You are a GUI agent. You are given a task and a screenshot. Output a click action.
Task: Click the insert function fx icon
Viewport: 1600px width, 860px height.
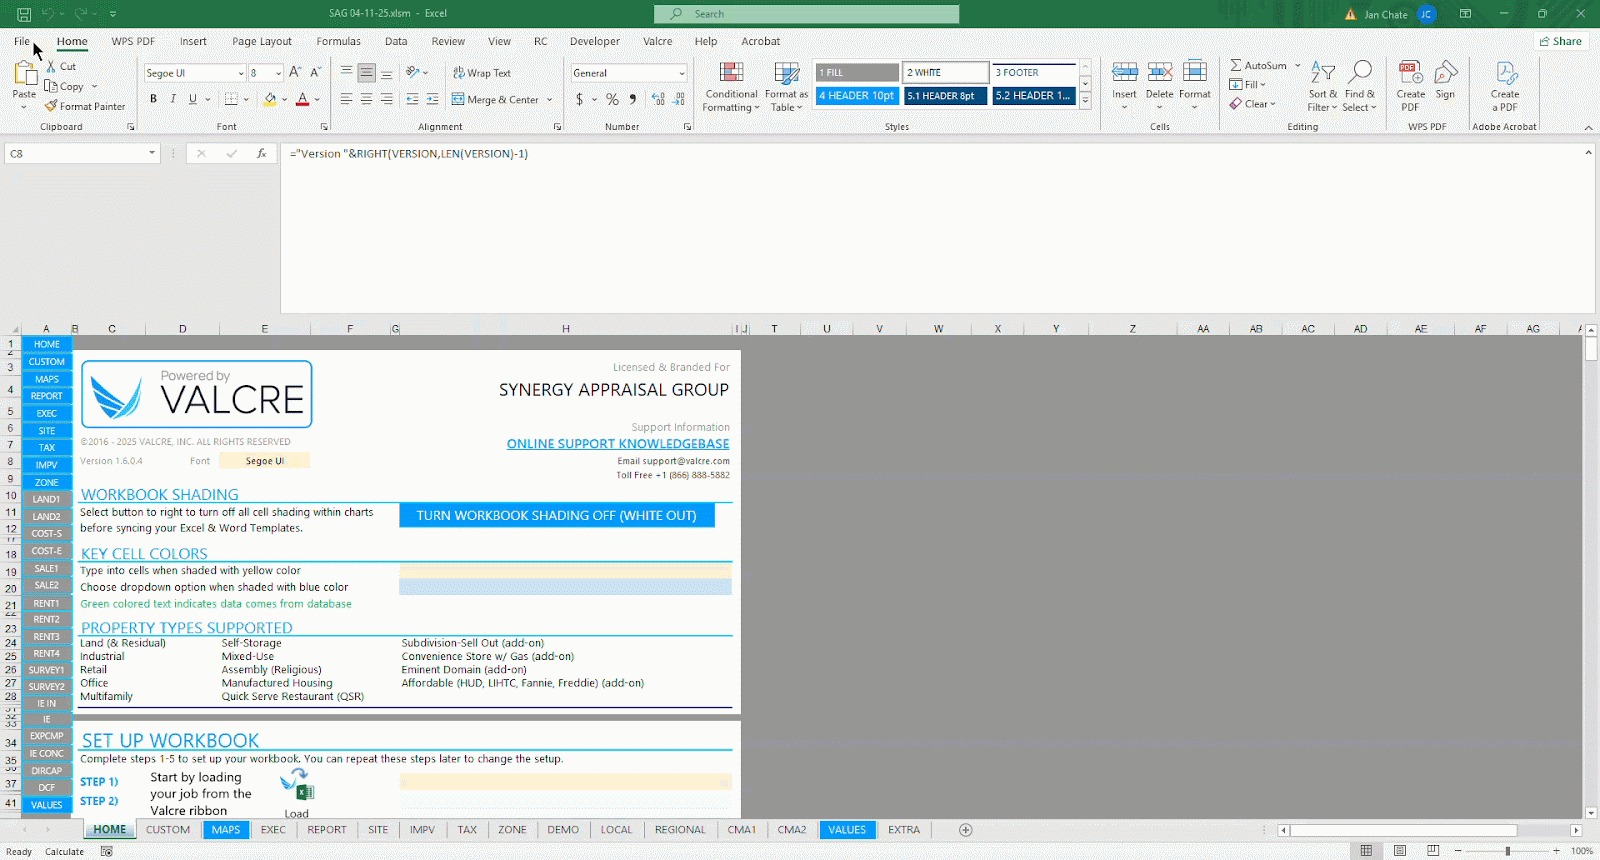261,153
